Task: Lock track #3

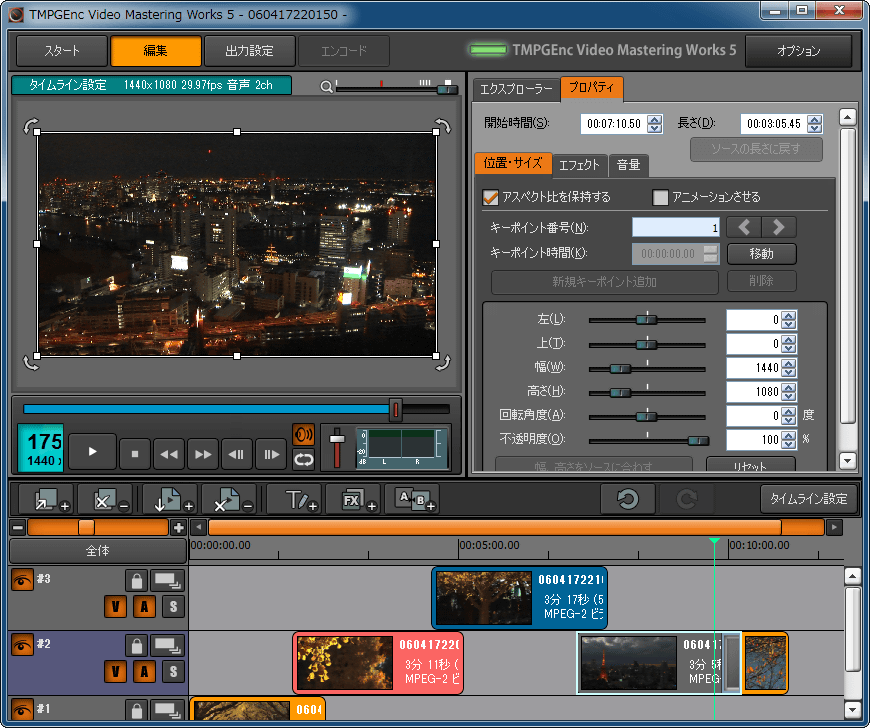Action: pos(136,581)
